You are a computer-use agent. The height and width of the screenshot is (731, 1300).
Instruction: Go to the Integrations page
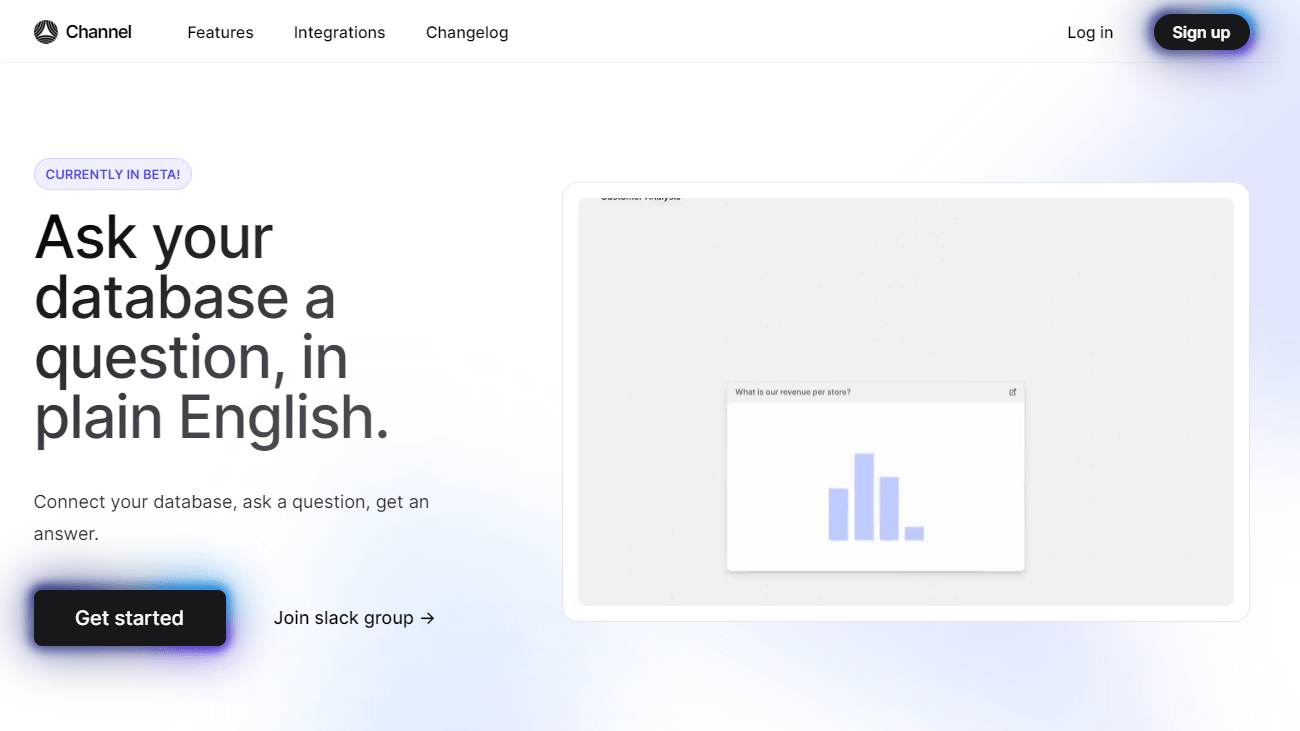tap(339, 32)
